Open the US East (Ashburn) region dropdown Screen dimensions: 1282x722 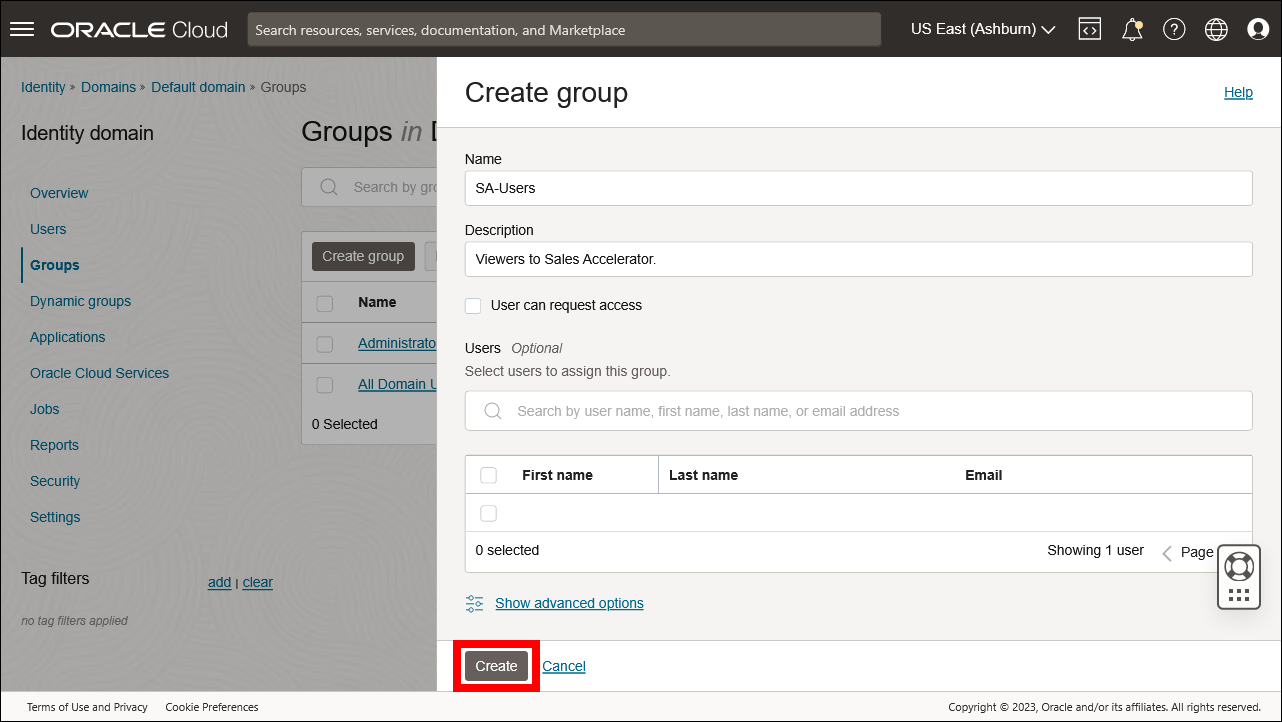pyautogui.click(x=982, y=29)
